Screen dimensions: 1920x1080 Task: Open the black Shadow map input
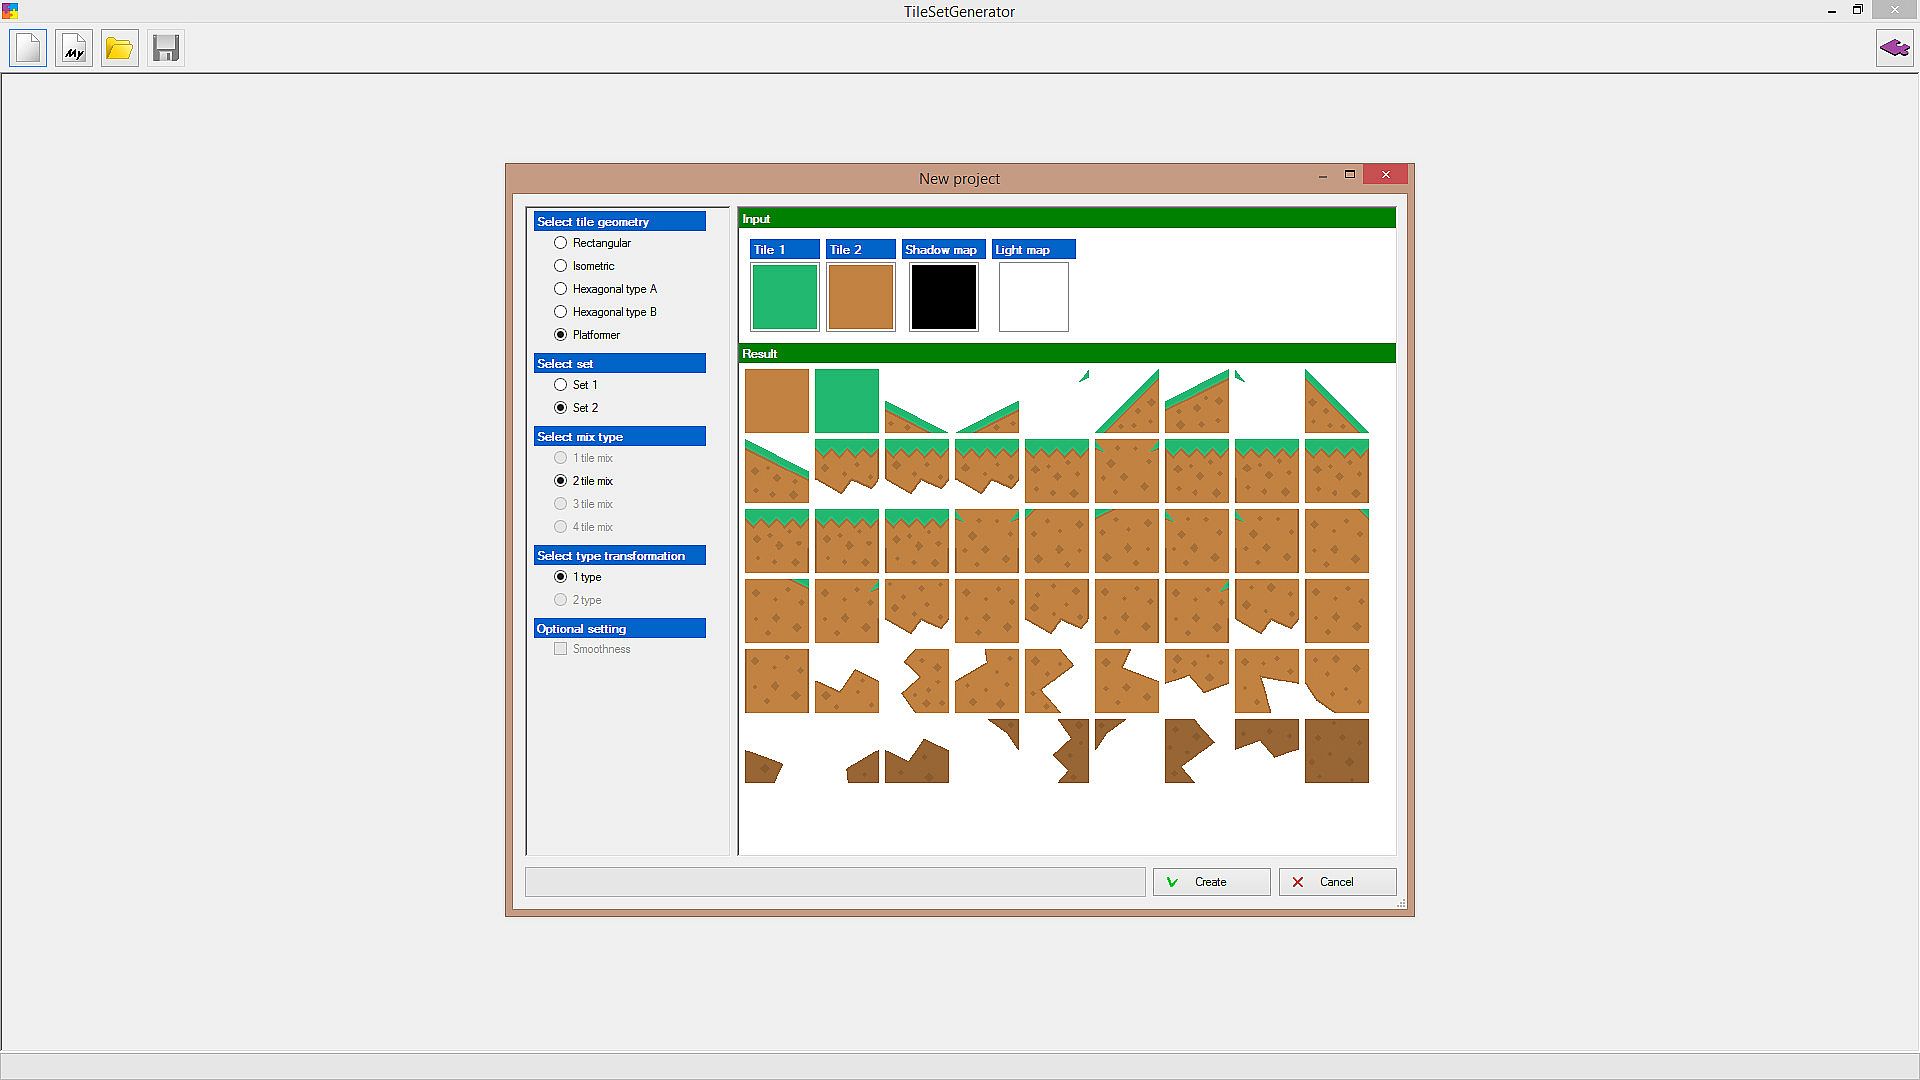(x=944, y=297)
